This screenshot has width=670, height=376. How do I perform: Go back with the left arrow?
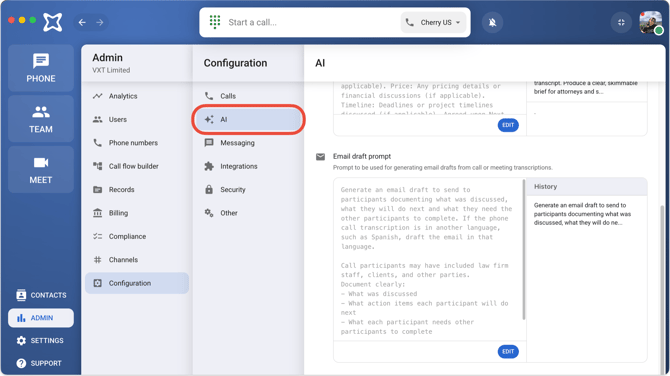(x=82, y=22)
